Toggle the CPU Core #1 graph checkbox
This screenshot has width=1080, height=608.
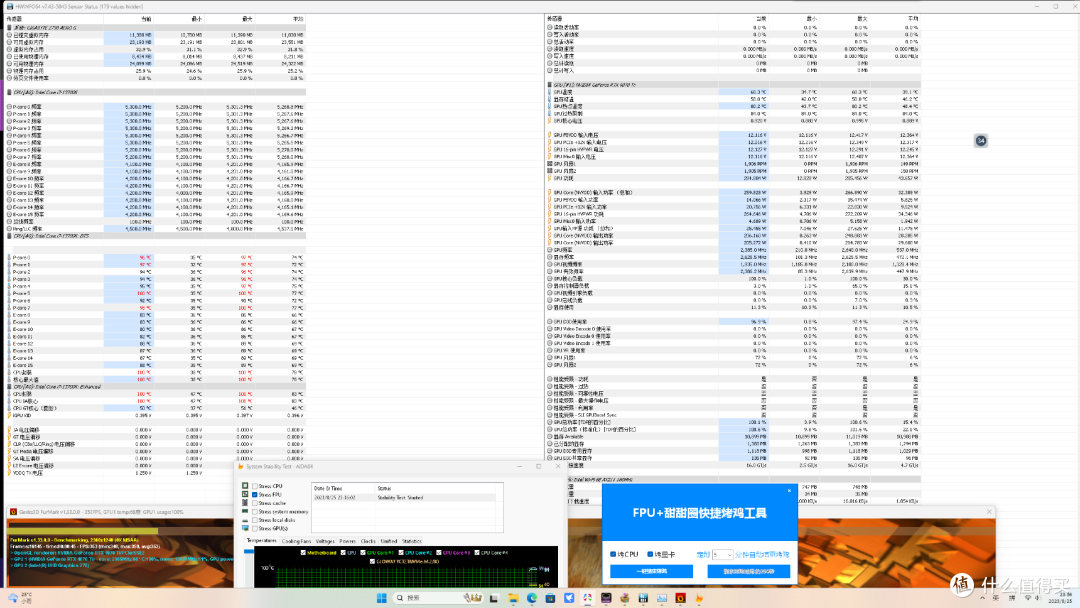[363, 552]
